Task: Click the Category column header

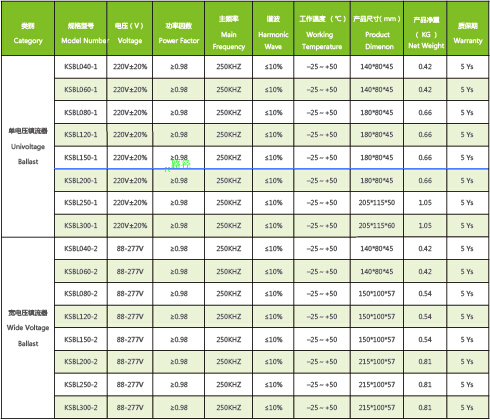Action: click(28, 29)
